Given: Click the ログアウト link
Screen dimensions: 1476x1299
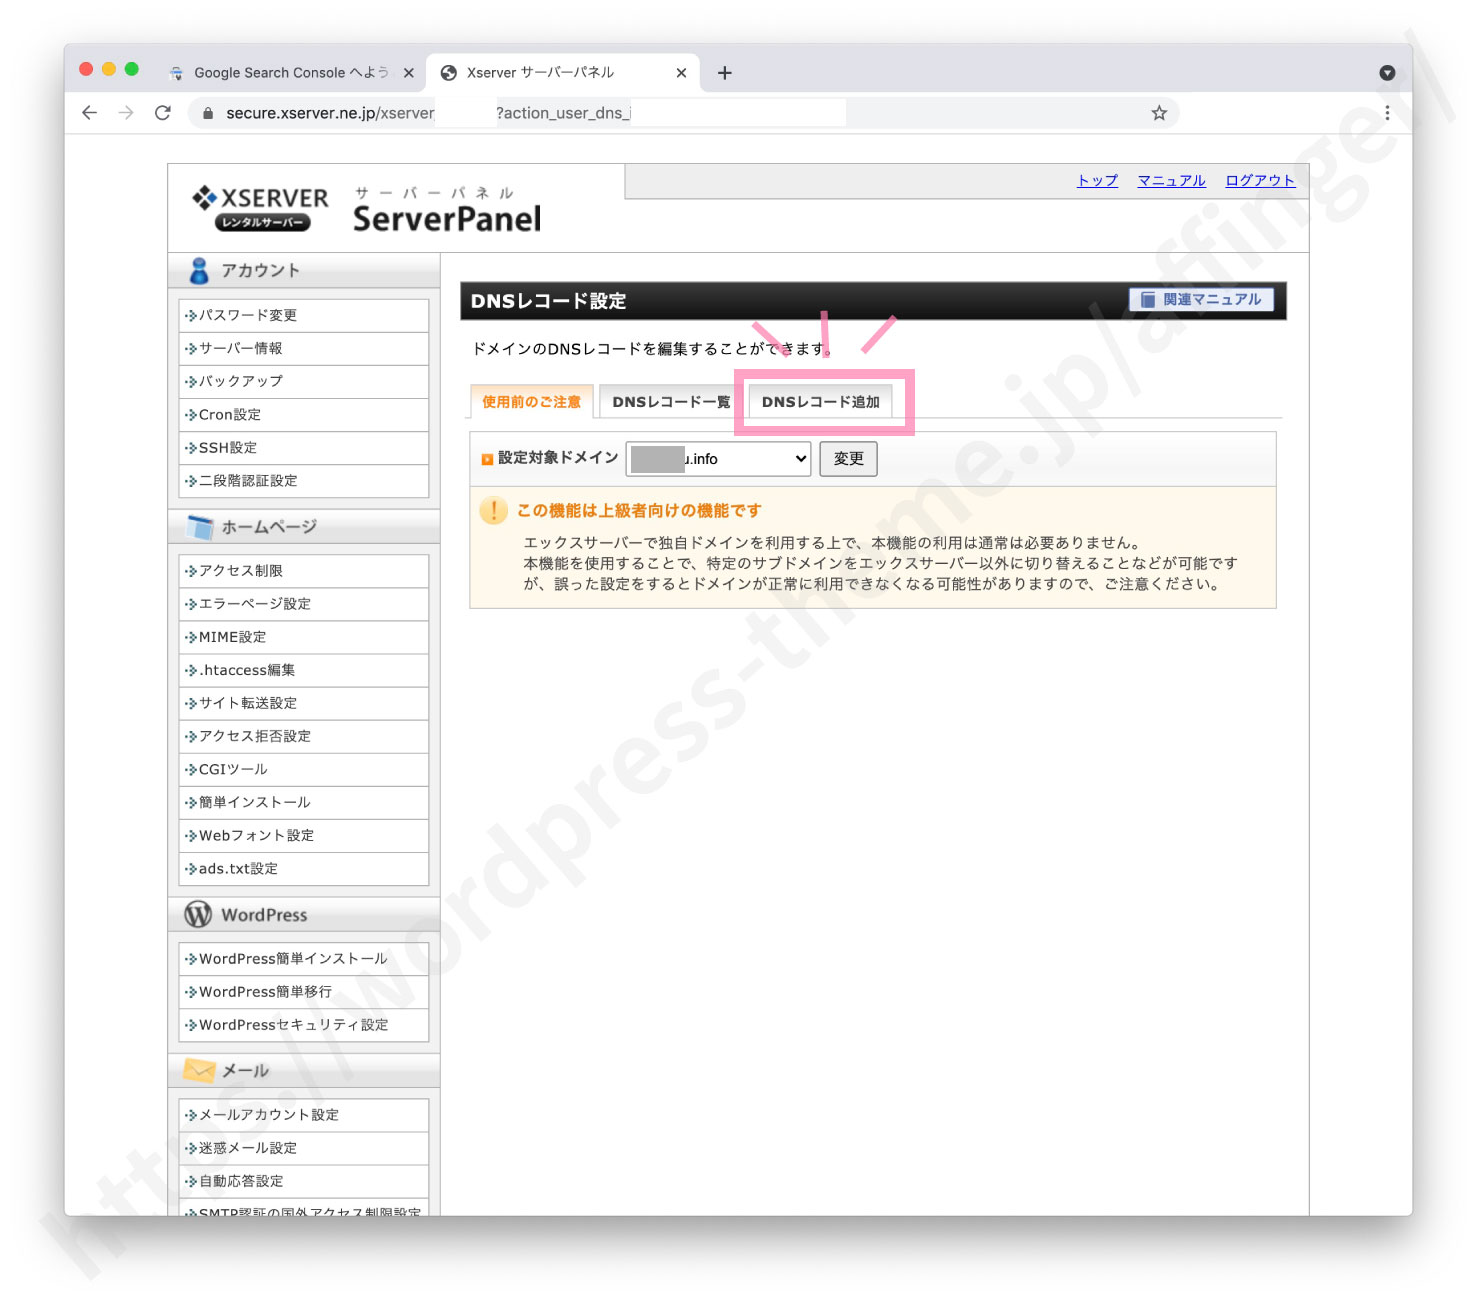Looking at the screenshot, I should pyautogui.click(x=1260, y=181).
